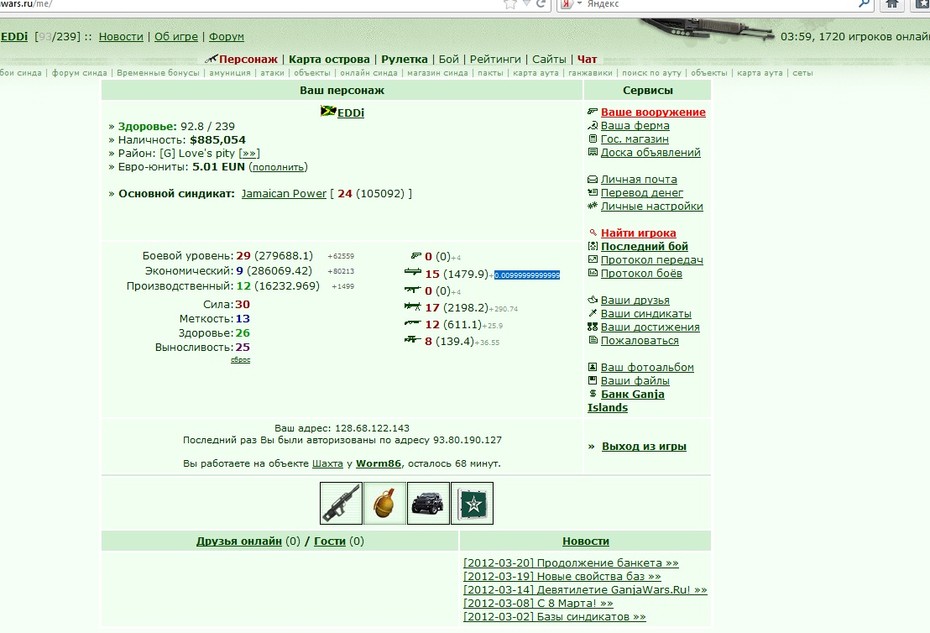Screen dimensions: 930x633
Task: Click the bookmark star in the address bar
Action: pos(510,4)
